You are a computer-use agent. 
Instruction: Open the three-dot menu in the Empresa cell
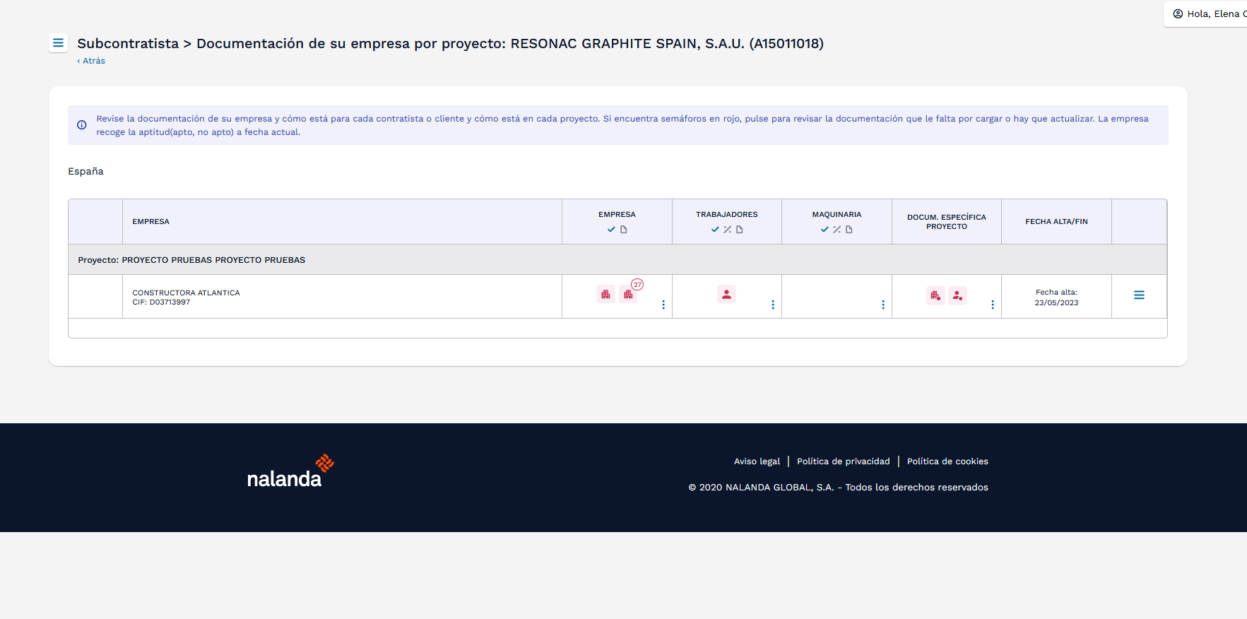coord(663,305)
